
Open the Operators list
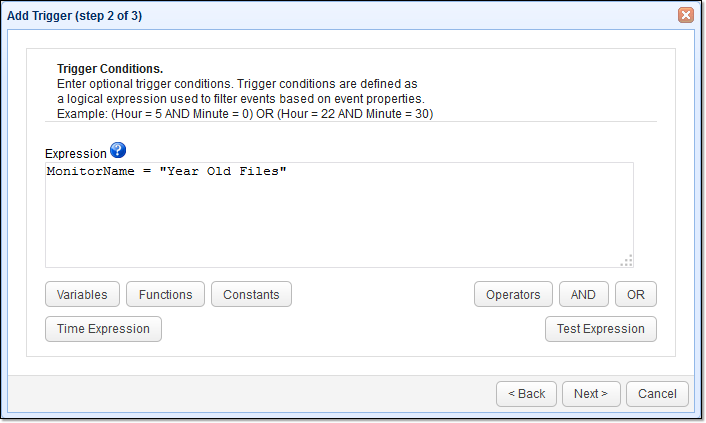[513, 294]
